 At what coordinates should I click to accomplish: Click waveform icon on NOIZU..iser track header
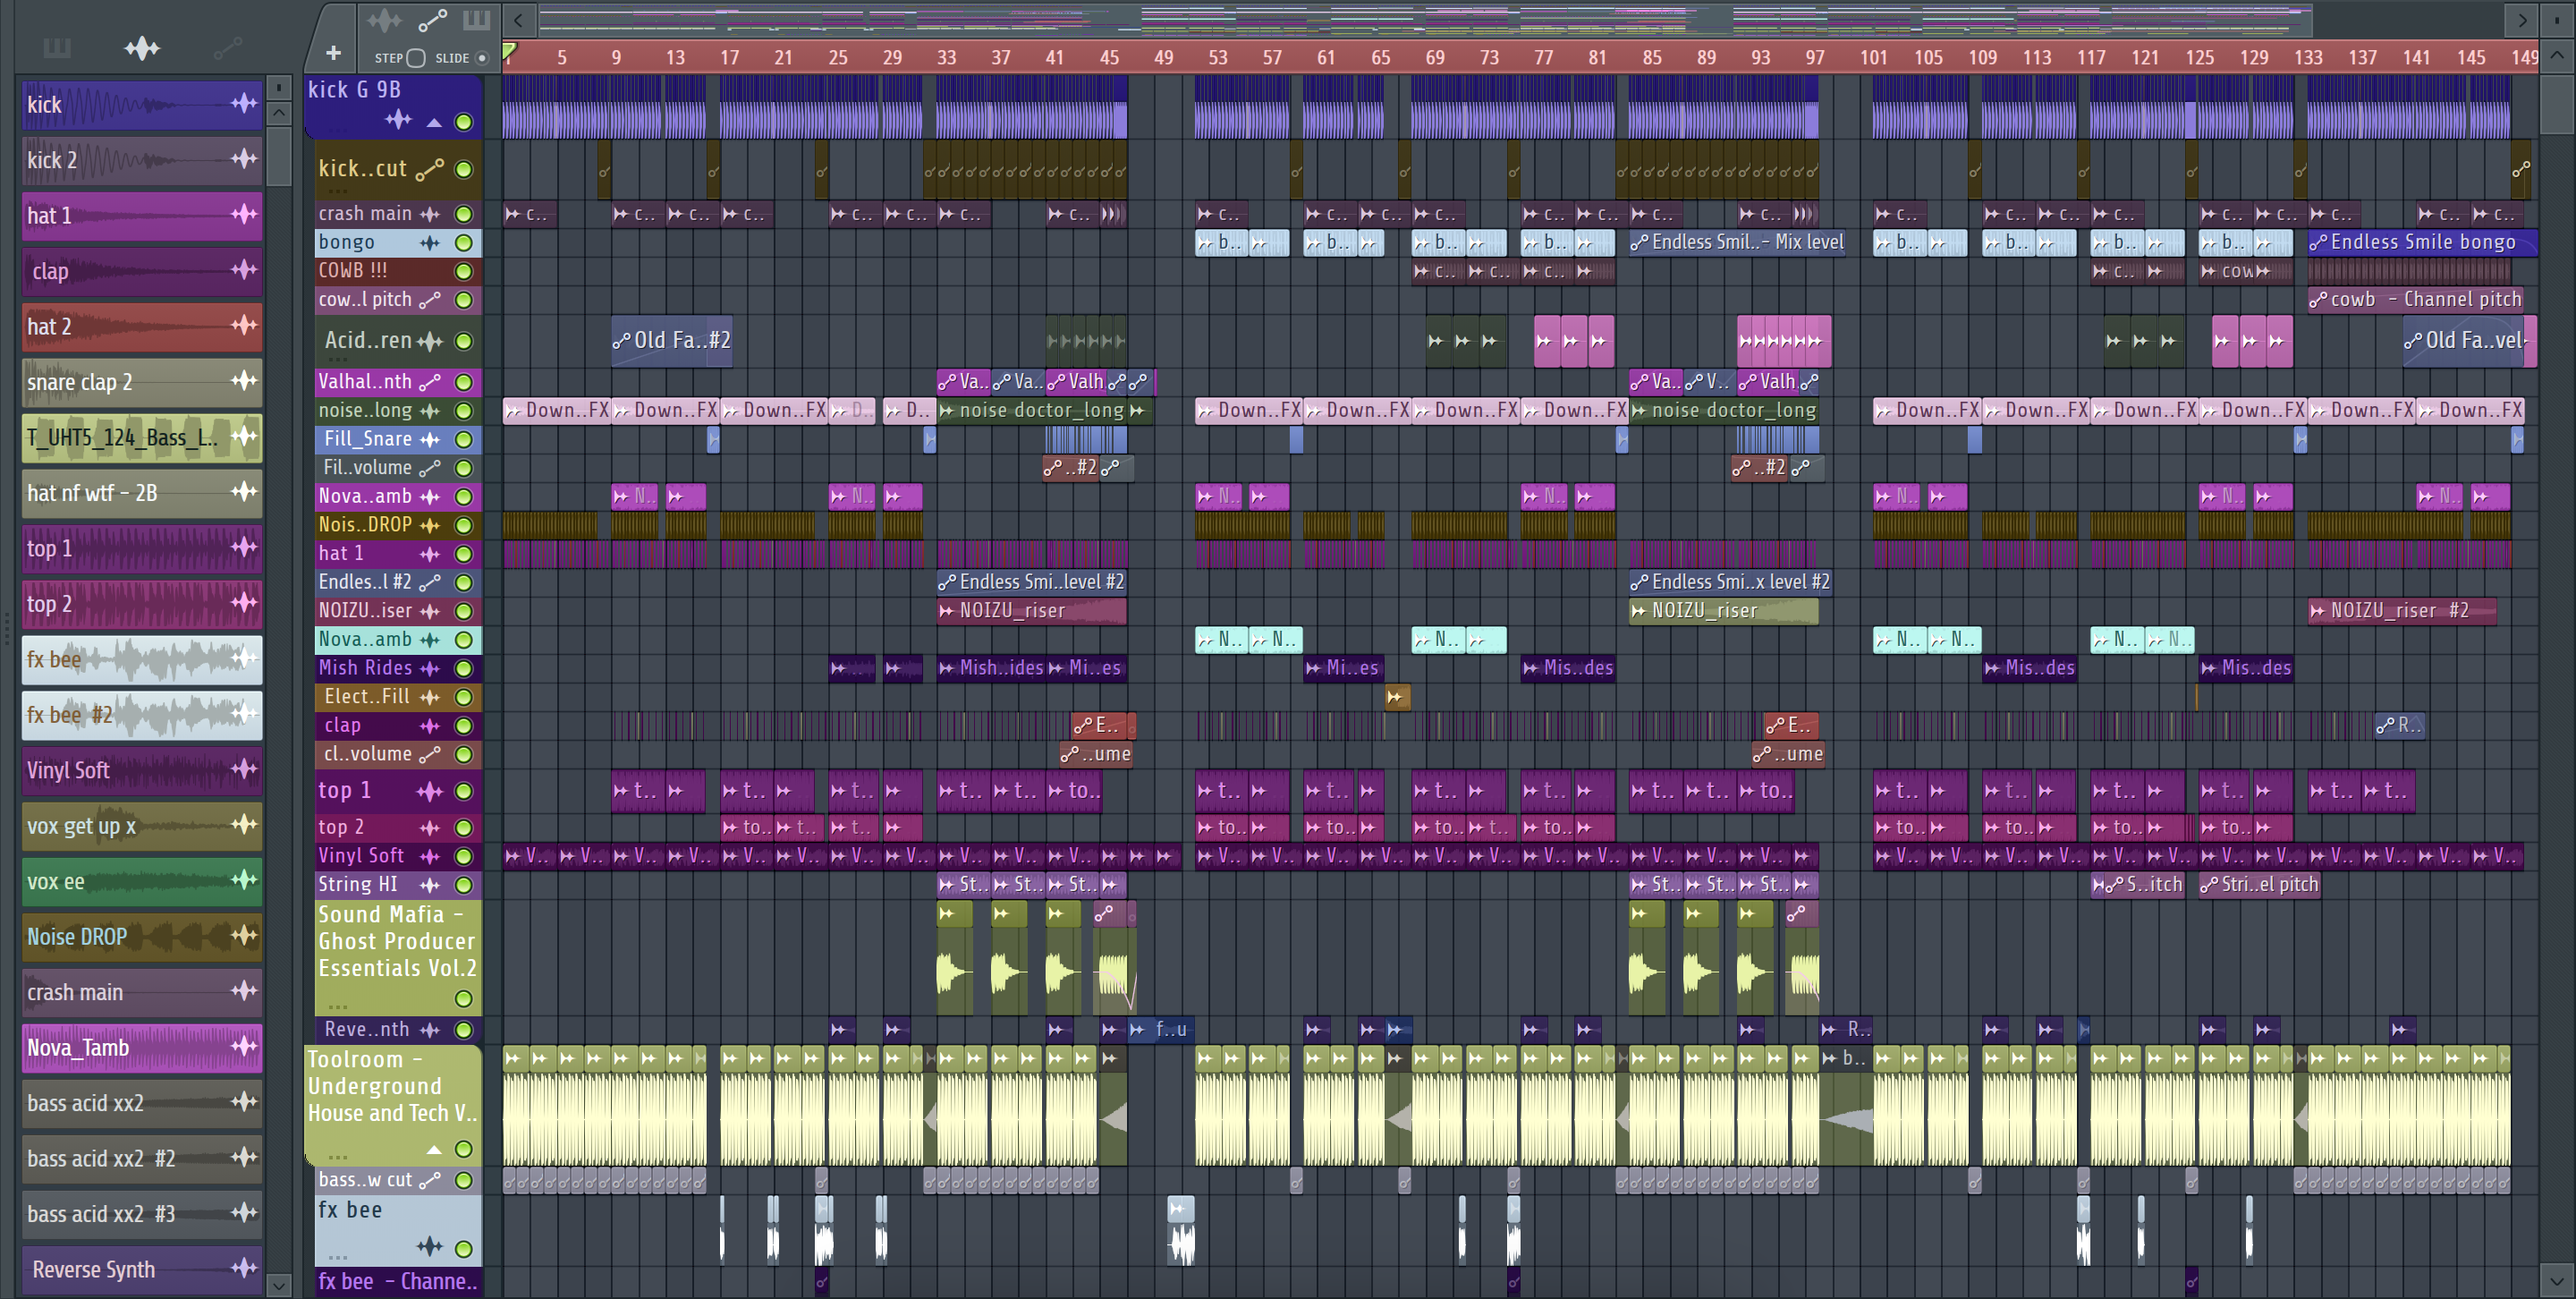430,611
